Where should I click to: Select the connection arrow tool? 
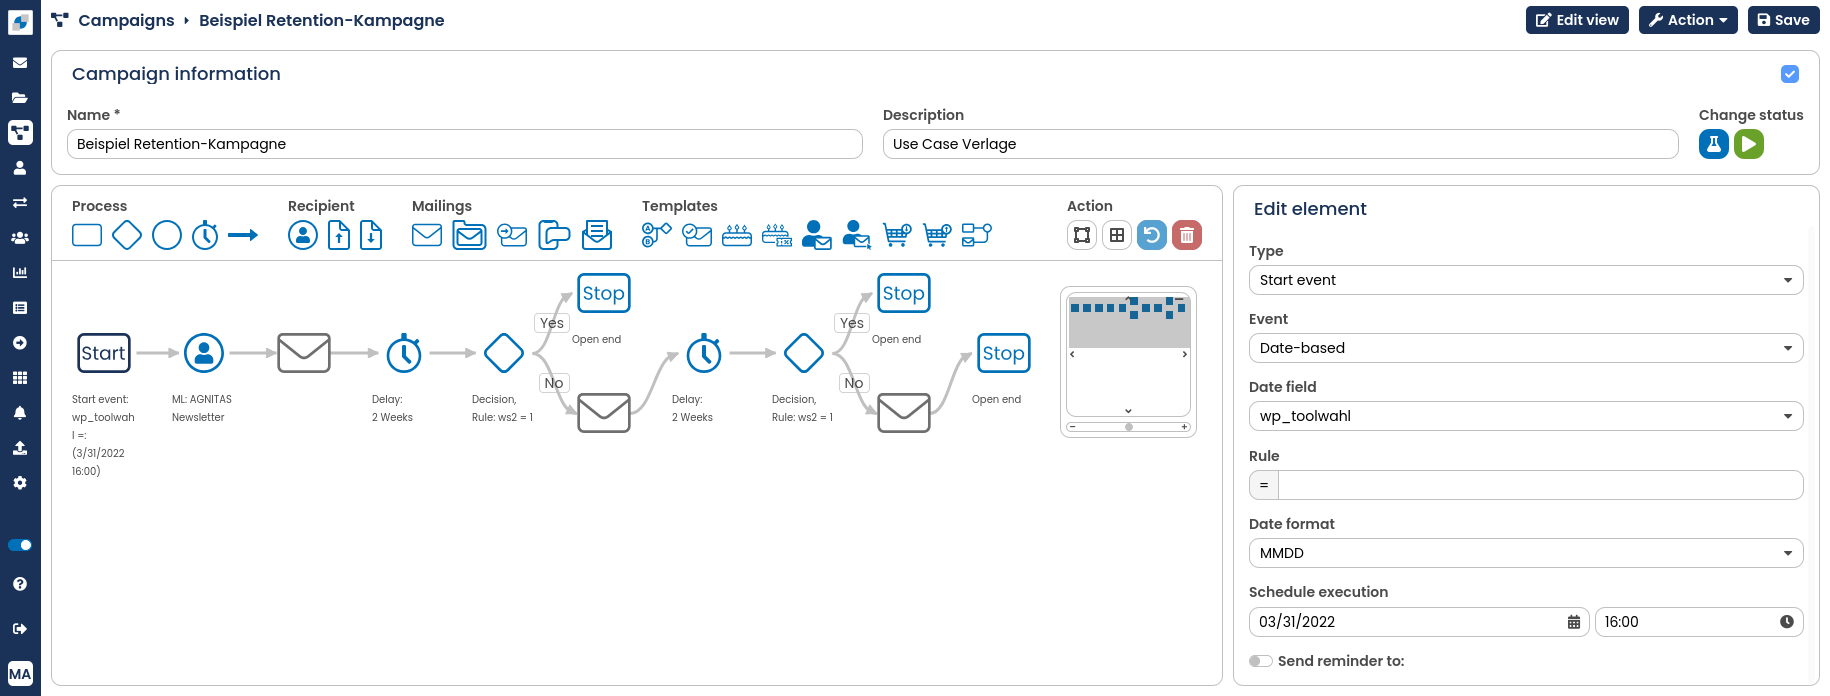[x=243, y=235]
